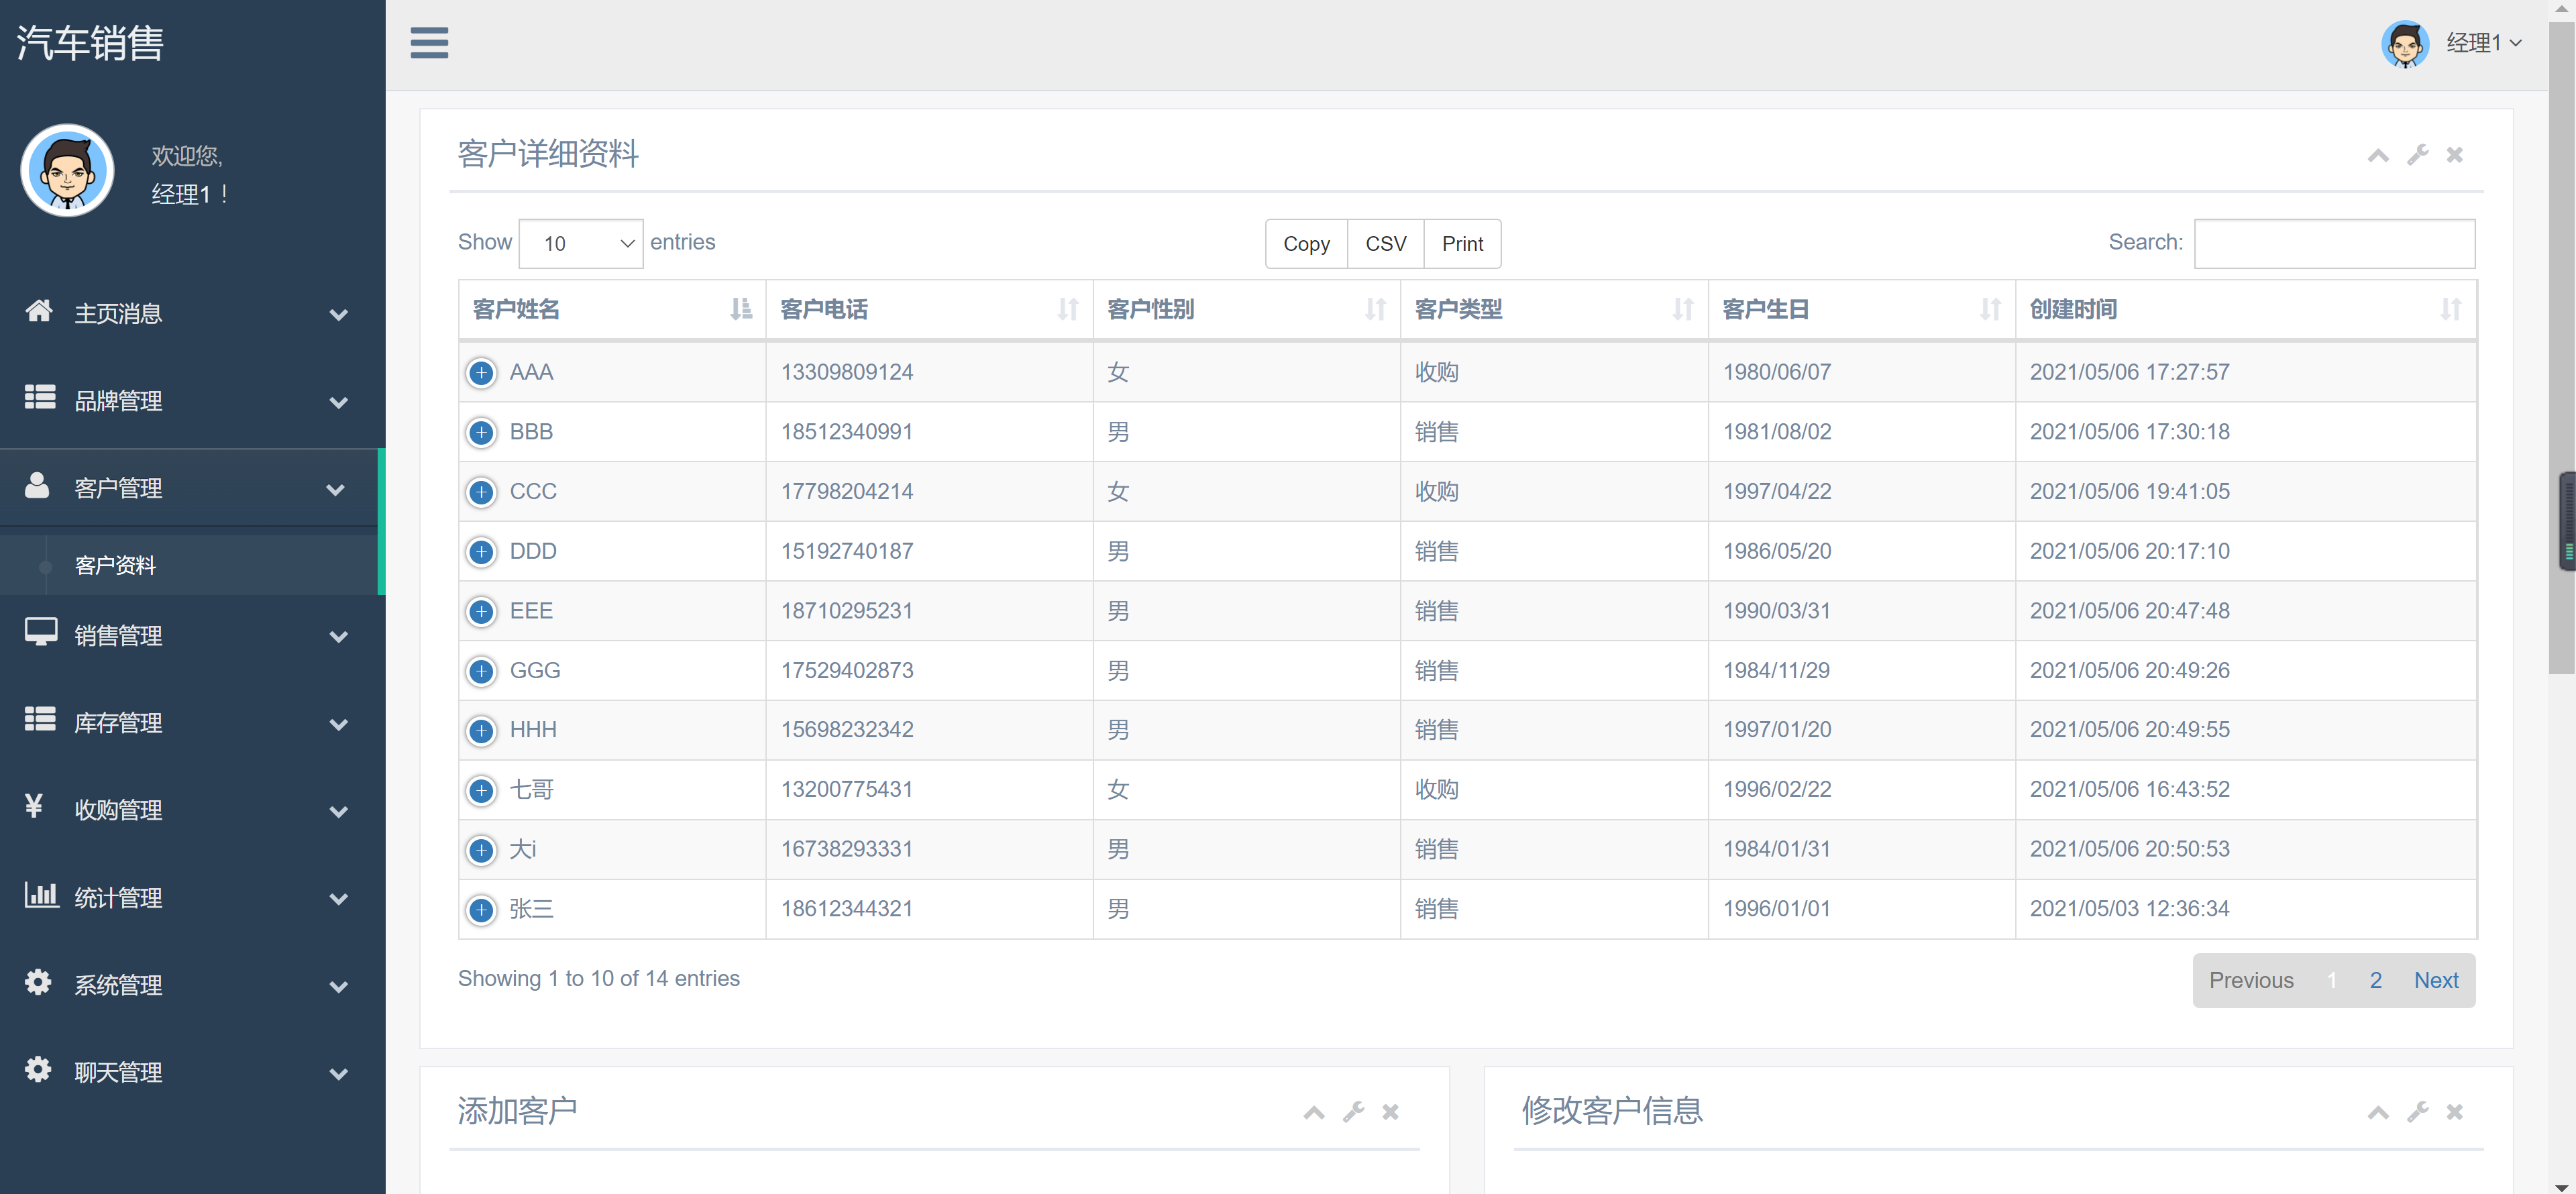Toggle the hamburger sidebar menu

coord(429,43)
